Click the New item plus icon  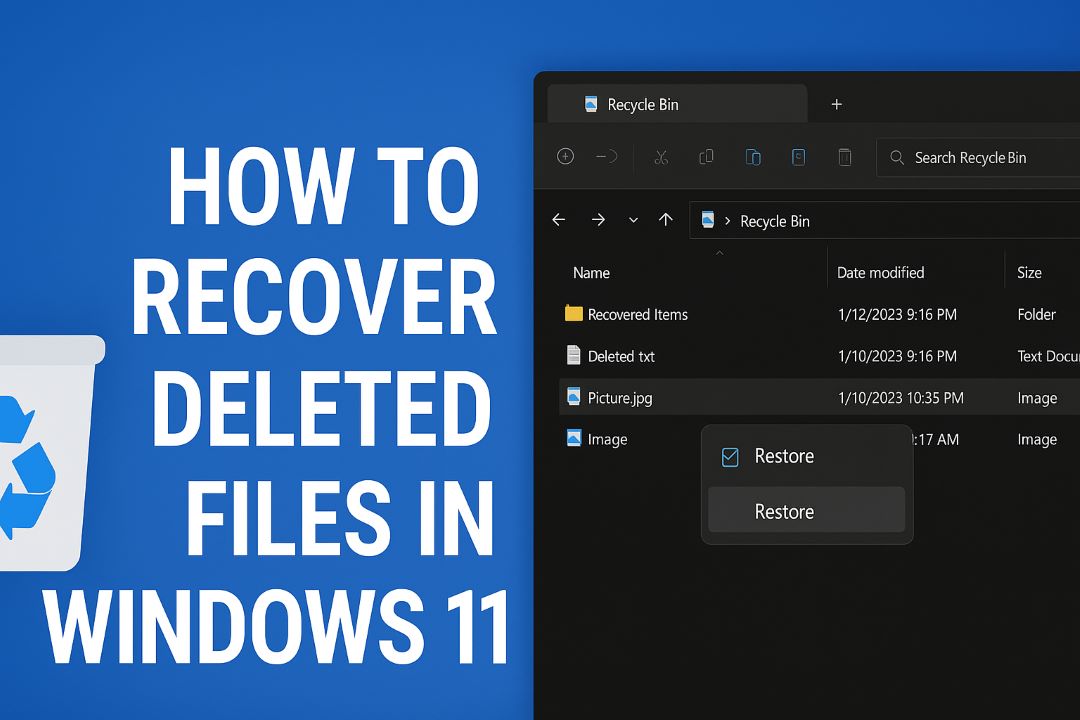565,157
